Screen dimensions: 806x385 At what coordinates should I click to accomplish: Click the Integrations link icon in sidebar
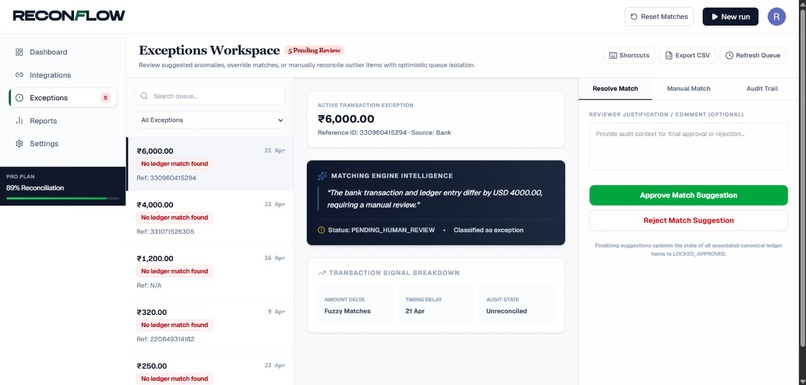(20, 75)
